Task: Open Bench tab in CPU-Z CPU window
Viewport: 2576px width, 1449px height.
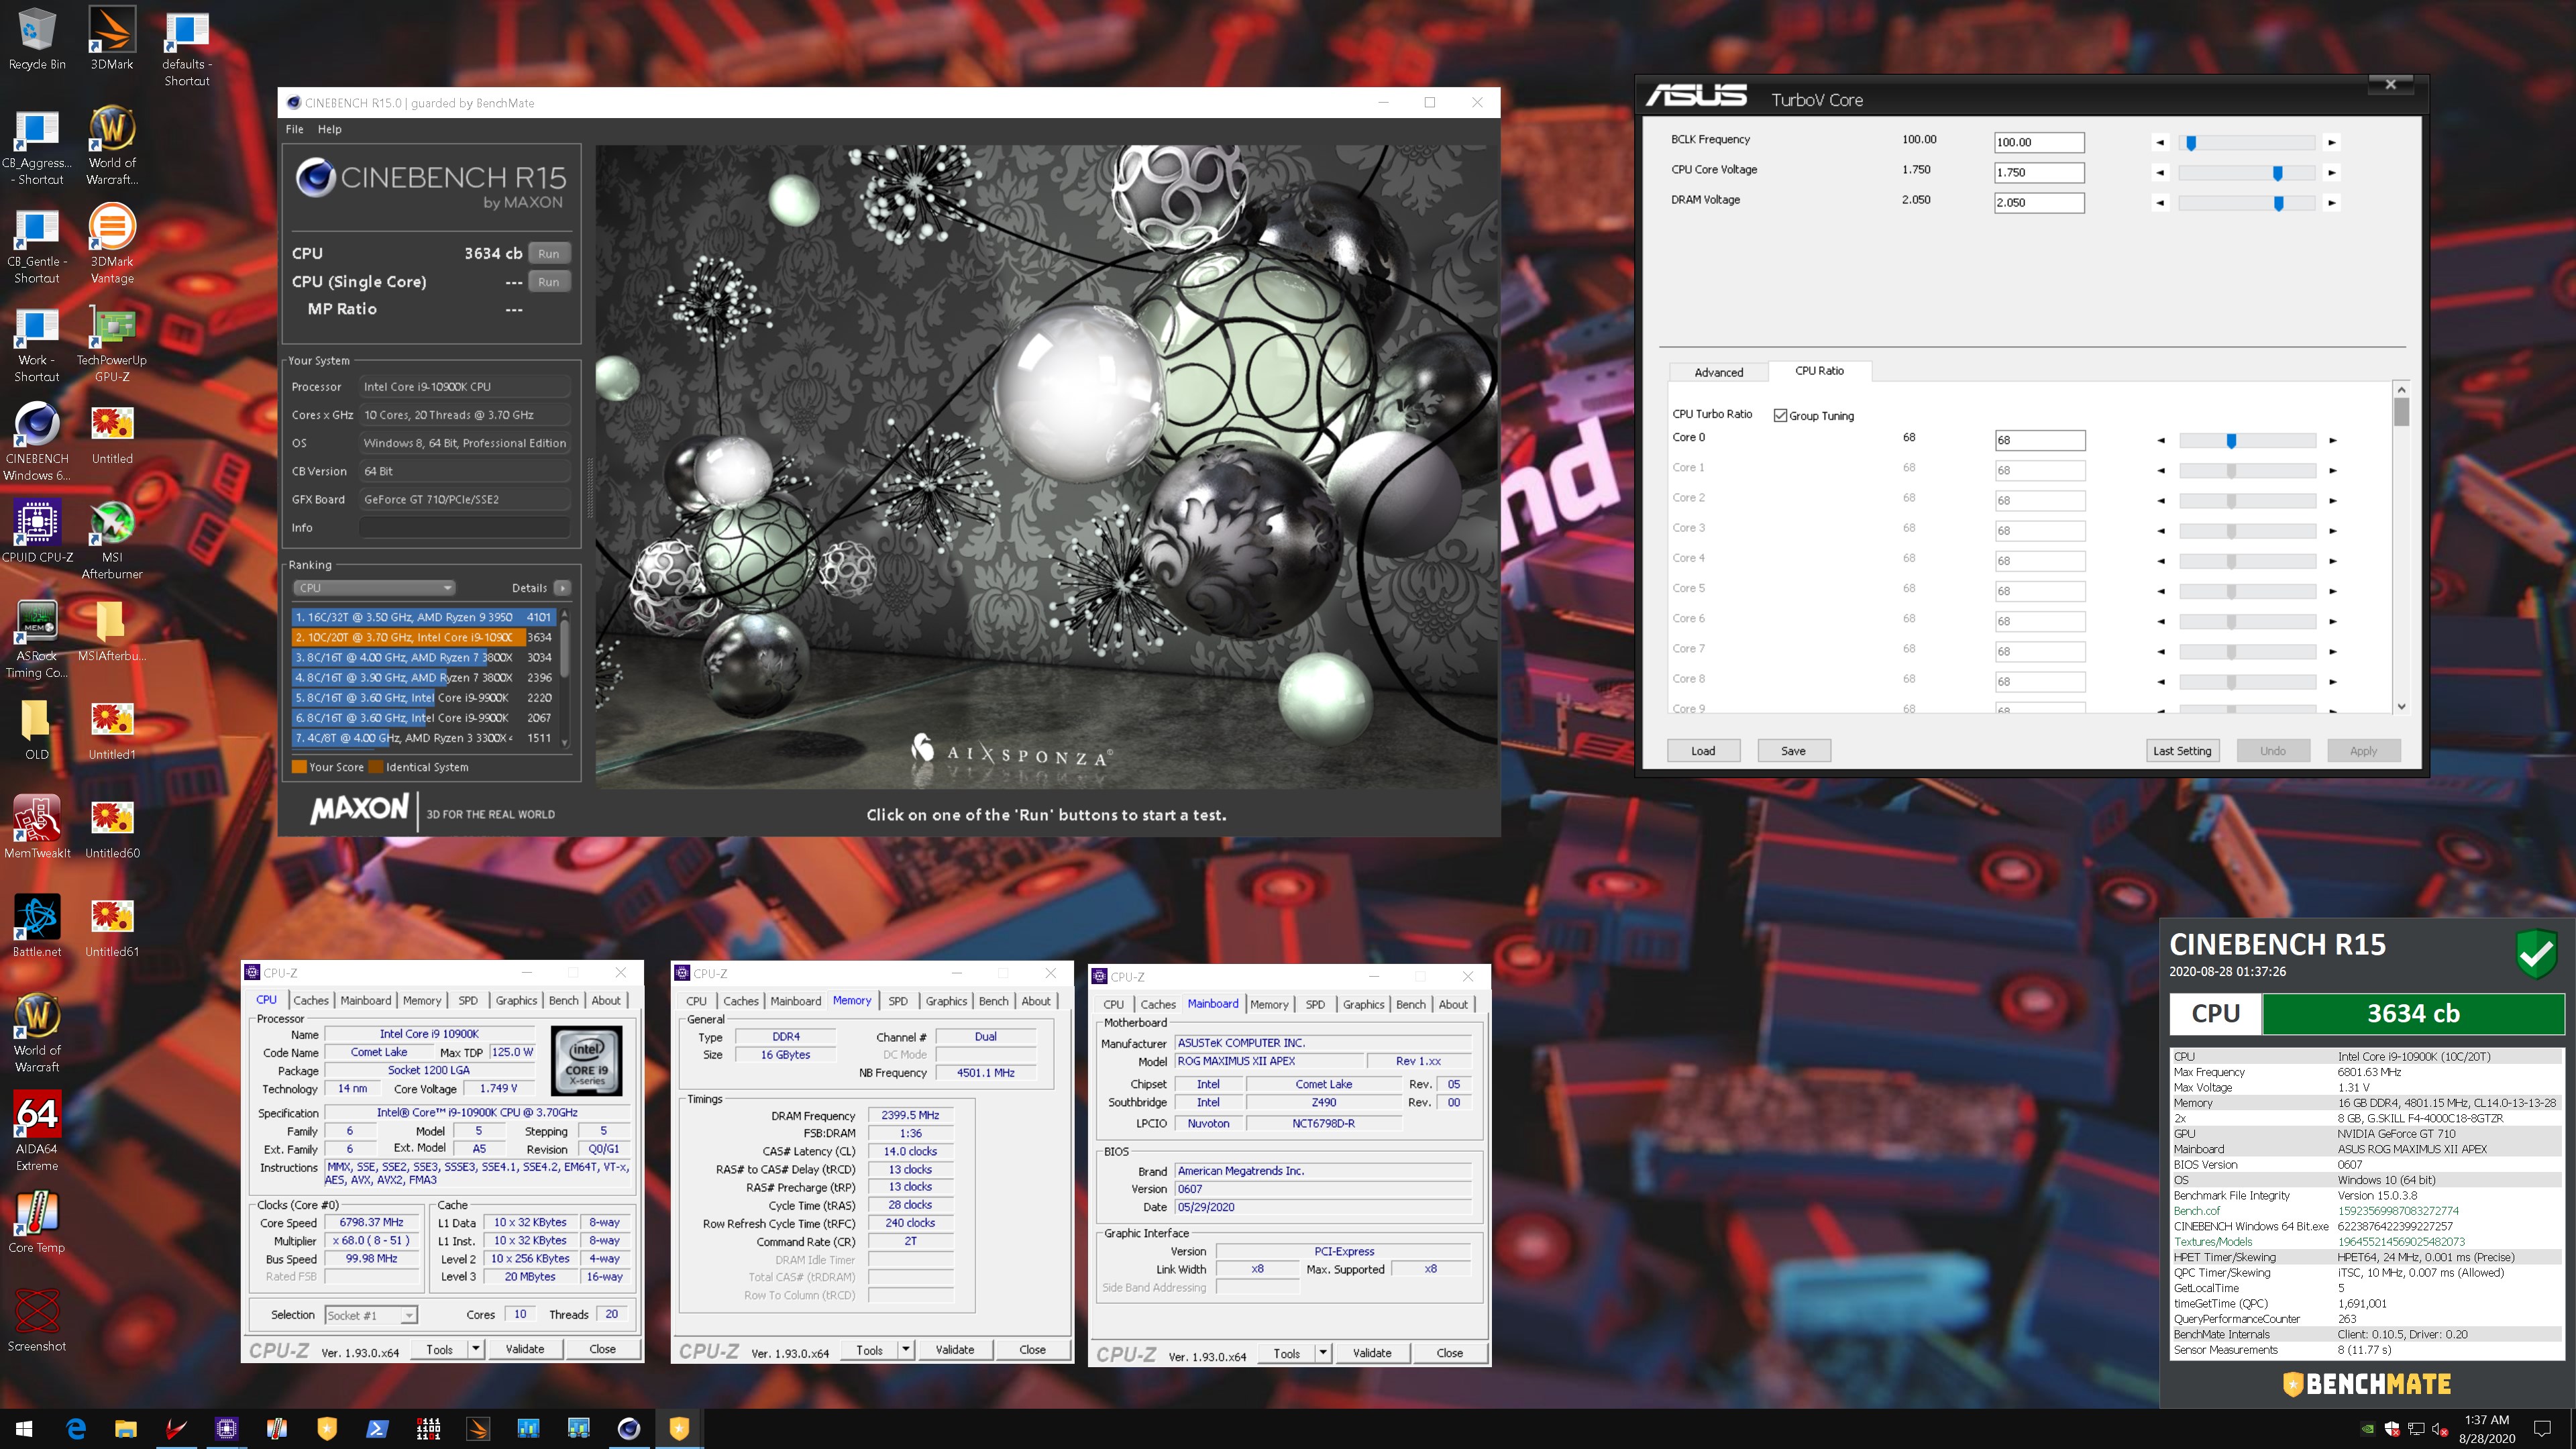Action: click(563, 1000)
